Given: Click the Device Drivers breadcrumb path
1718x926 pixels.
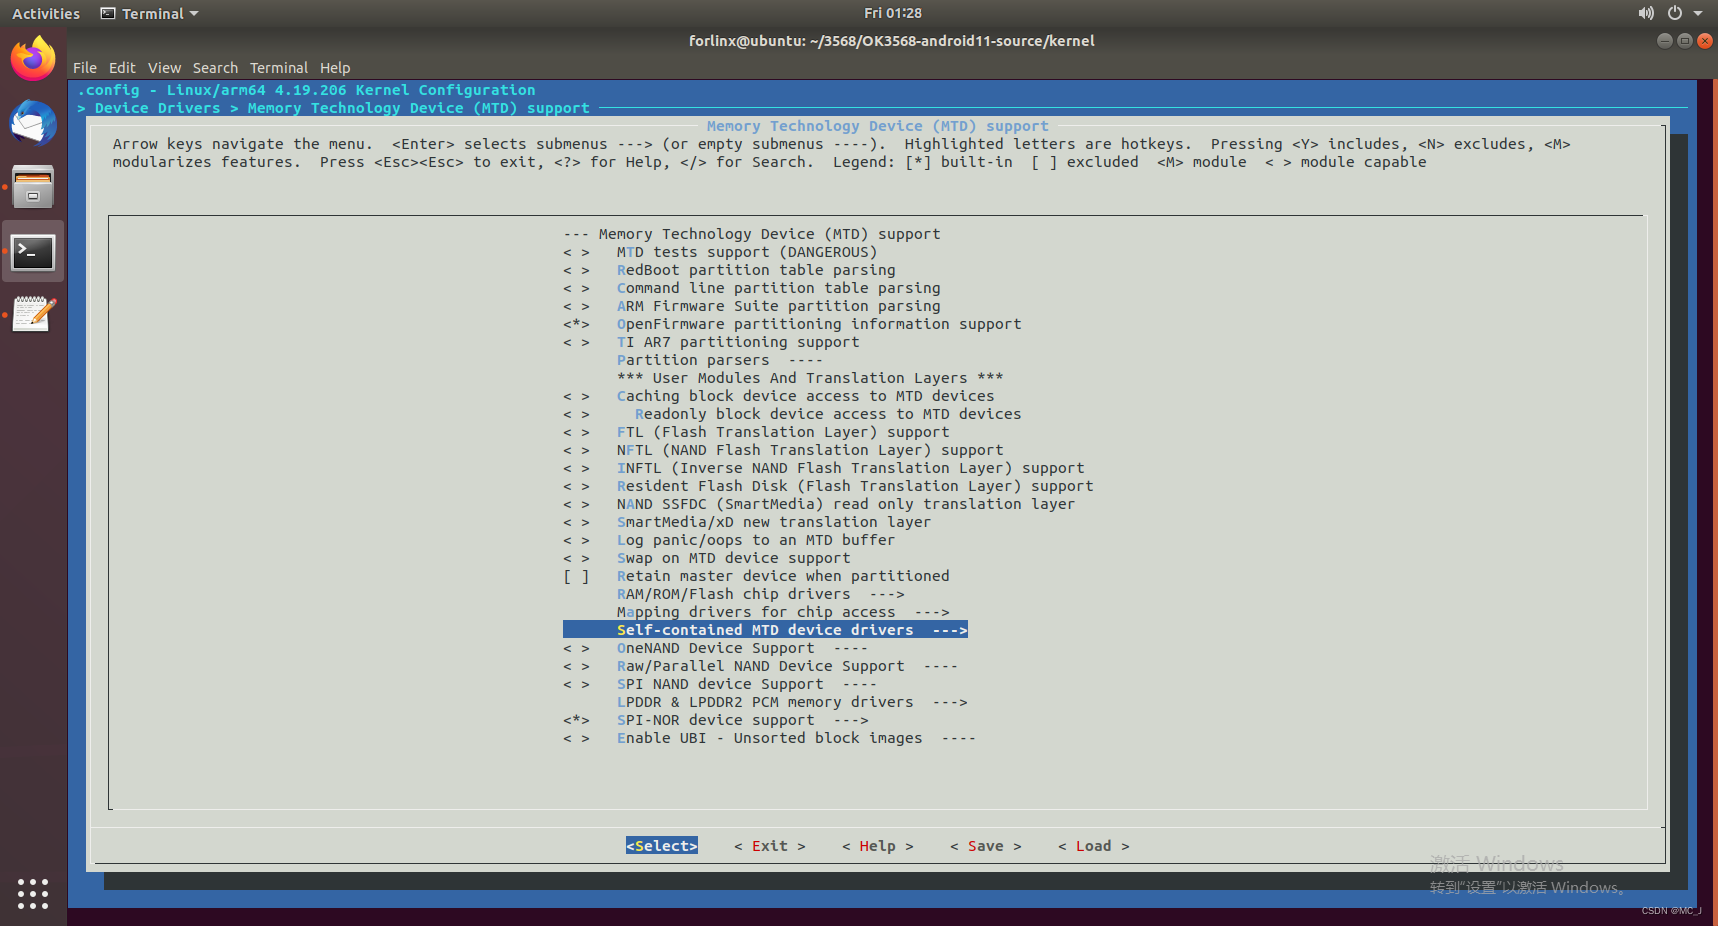Looking at the screenshot, I should (157, 108).
